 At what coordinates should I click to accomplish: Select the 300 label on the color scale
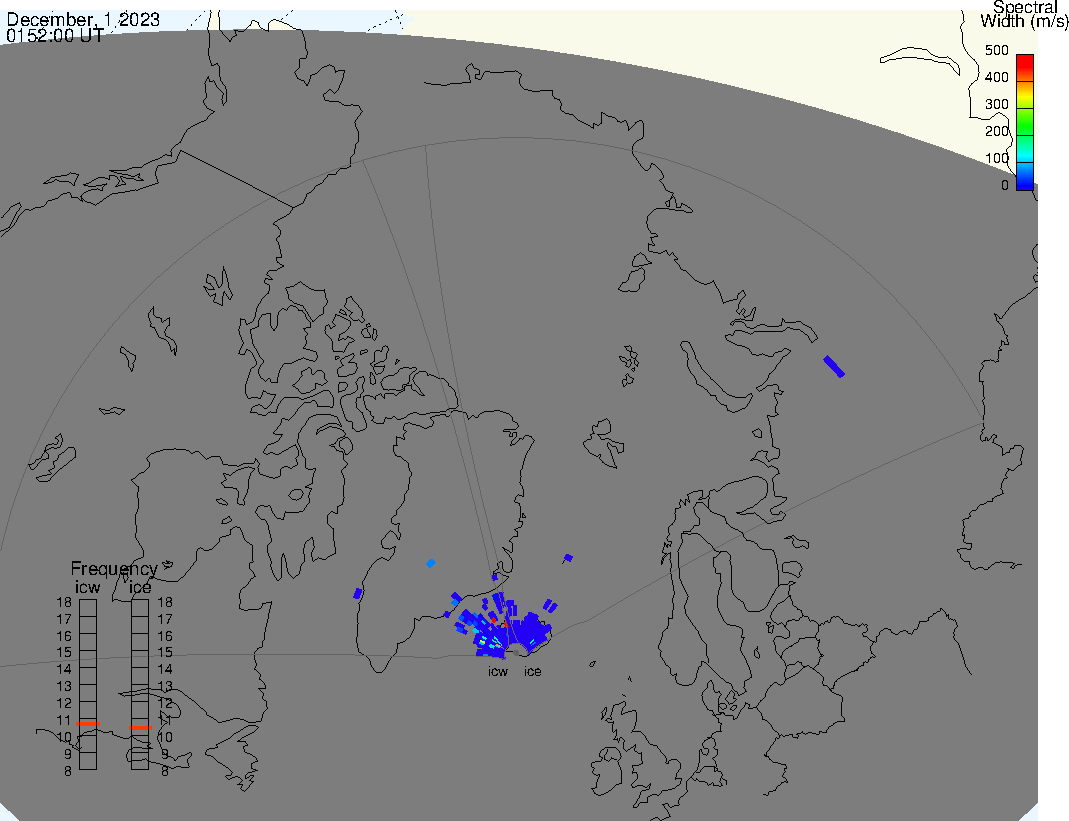[x=996, y=104]
